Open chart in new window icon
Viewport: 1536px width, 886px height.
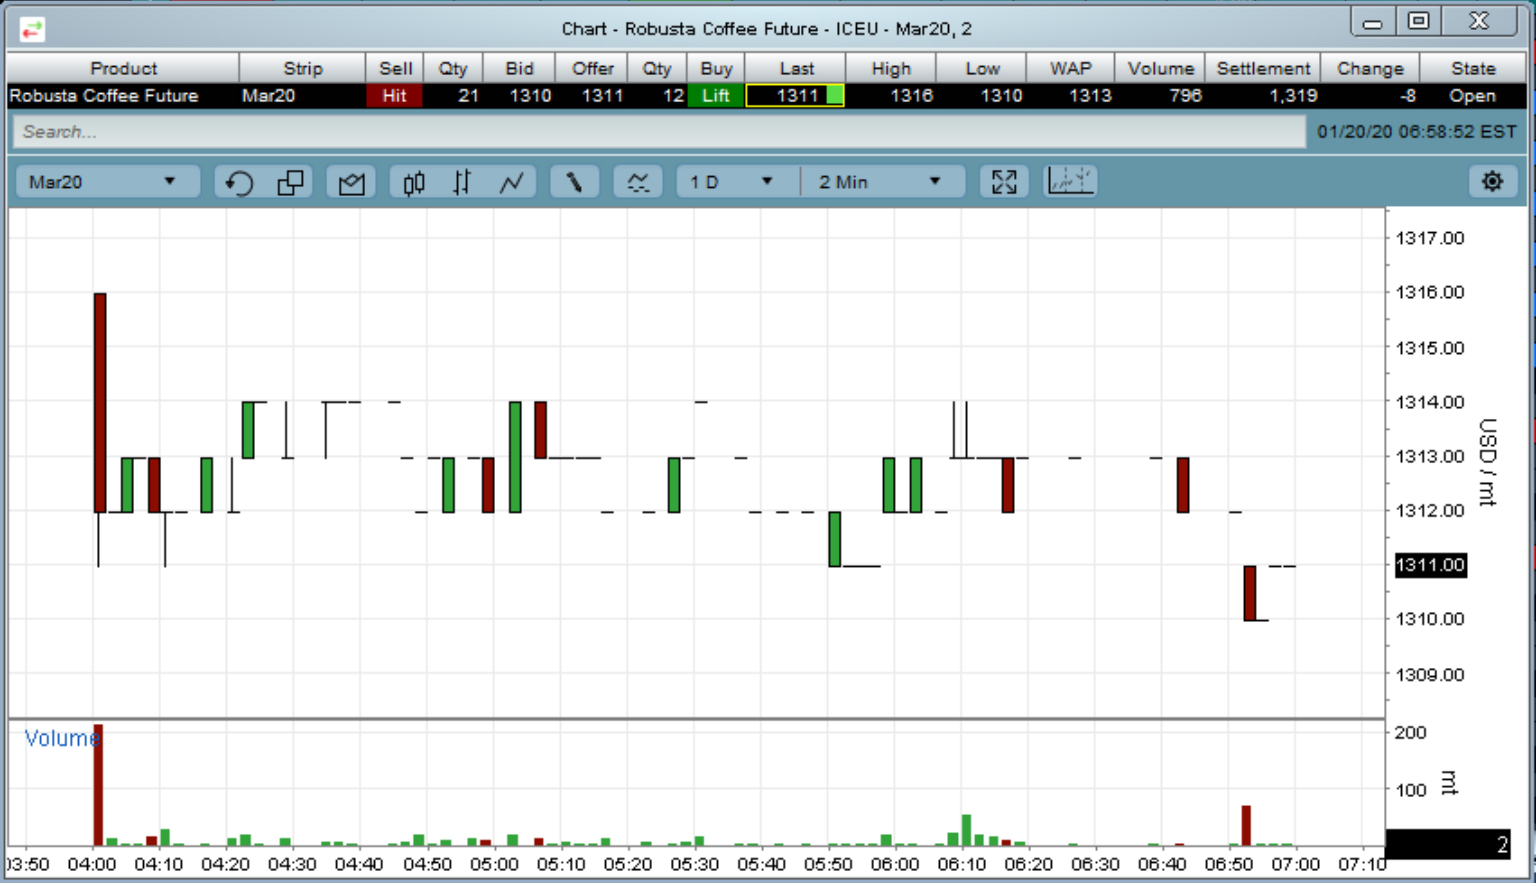(291, 182)
